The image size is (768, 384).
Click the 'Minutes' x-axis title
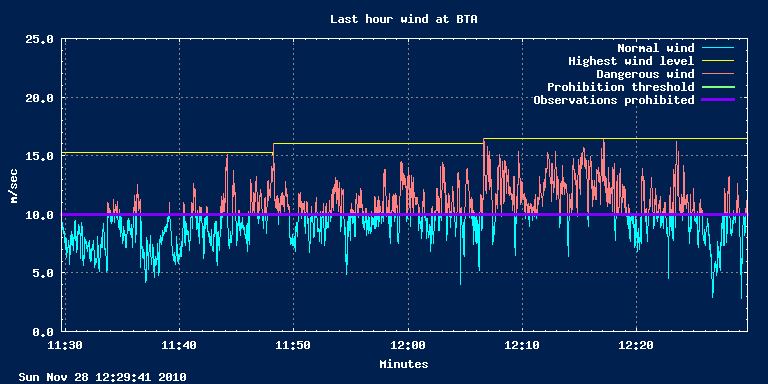[404, 364]
